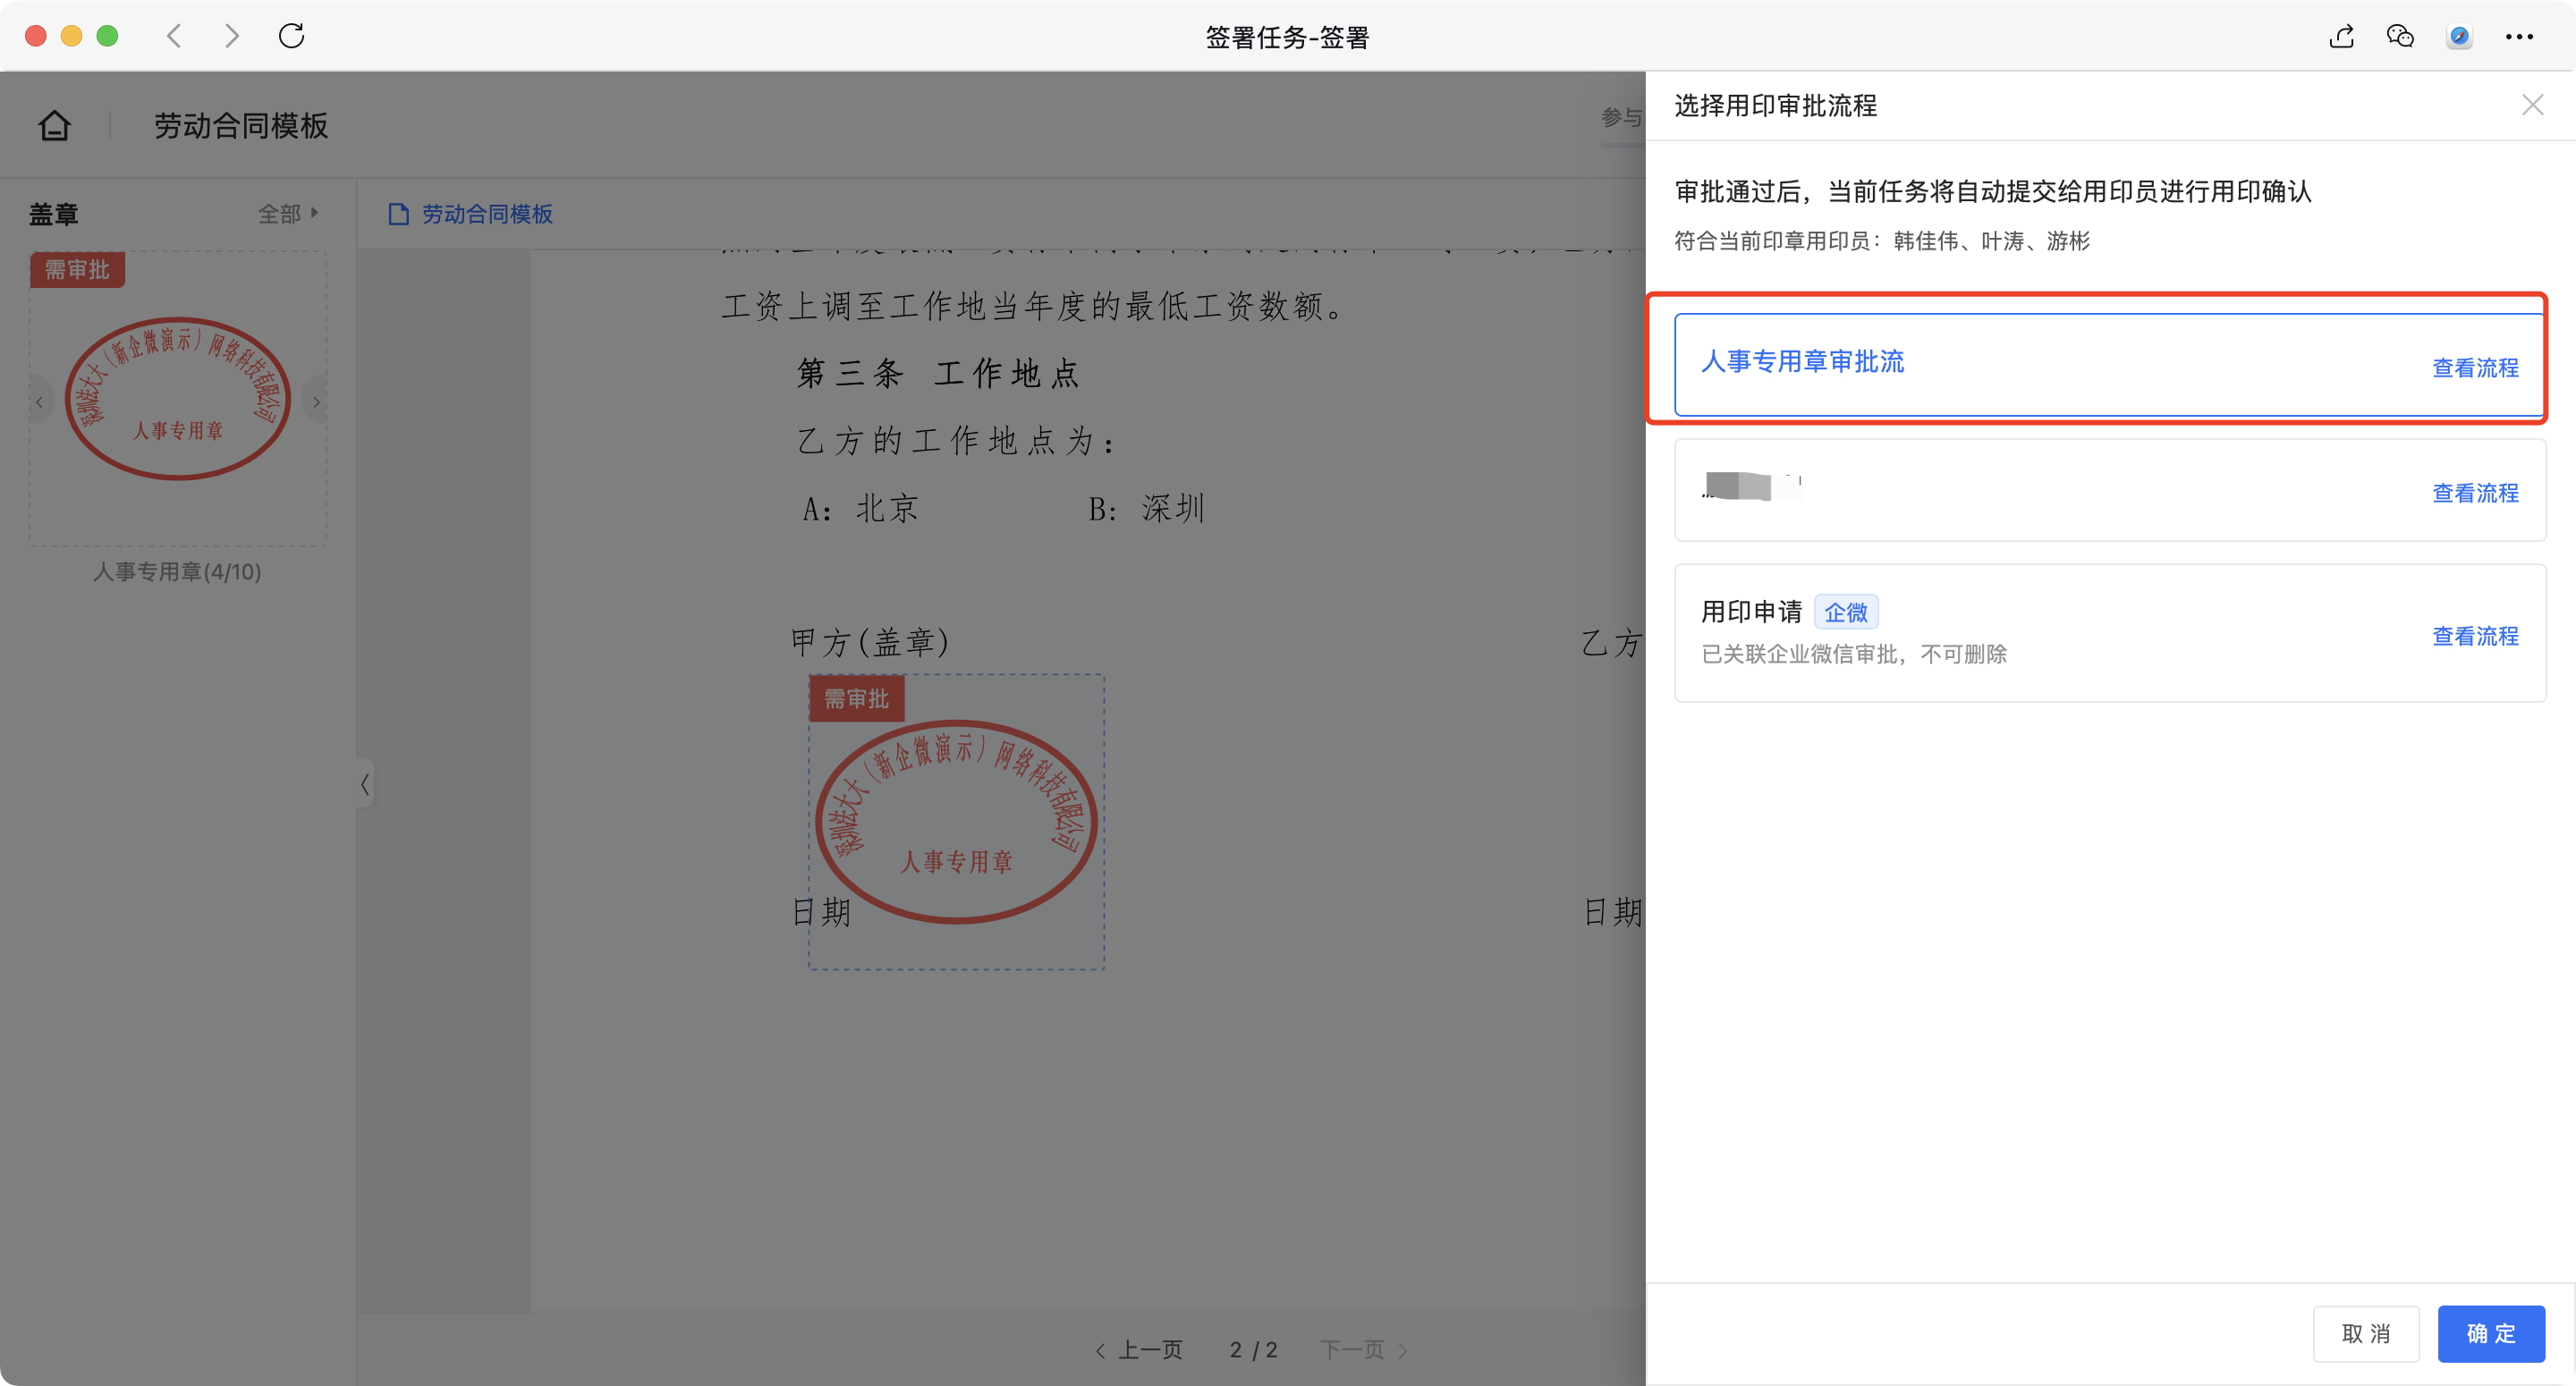Collapse the left seal sidebar
The height and width of the screenshot is (1386, 2576).
(365, 784)
